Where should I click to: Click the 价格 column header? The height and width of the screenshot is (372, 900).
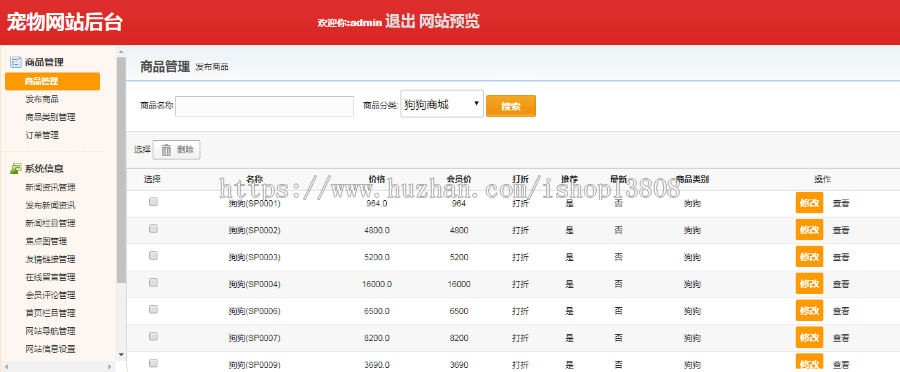[377, 179]
